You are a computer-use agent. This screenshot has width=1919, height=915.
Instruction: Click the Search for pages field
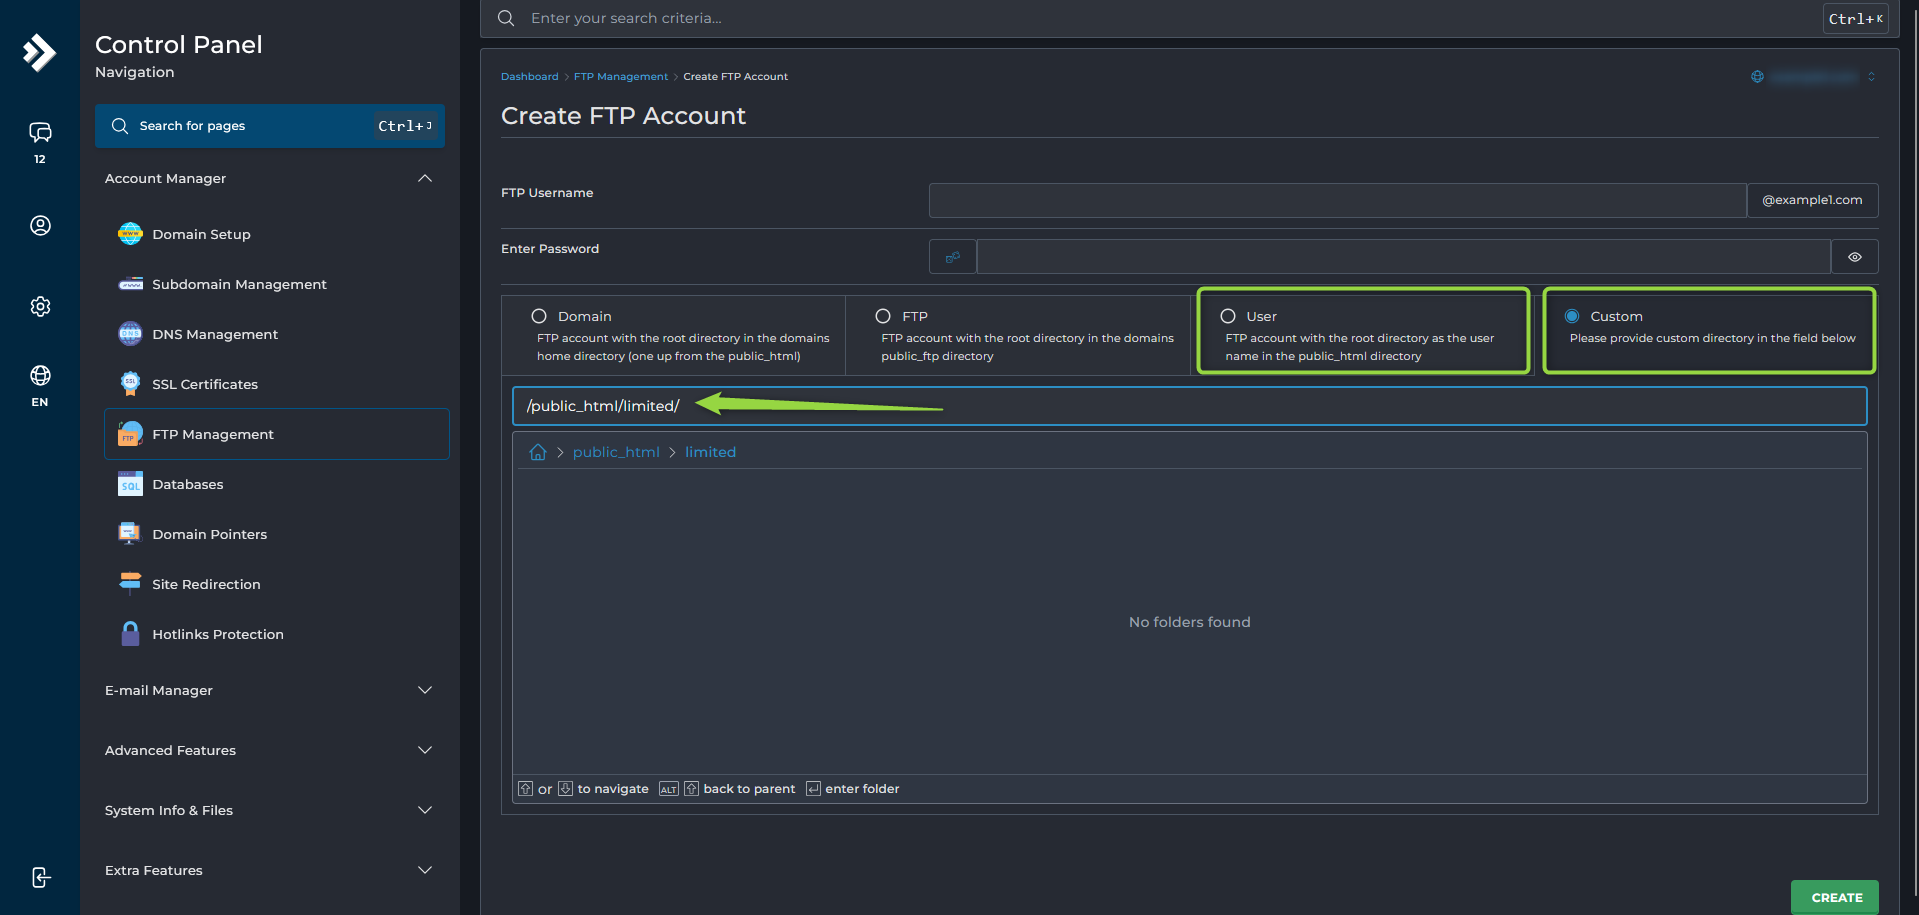pos(270,126)
